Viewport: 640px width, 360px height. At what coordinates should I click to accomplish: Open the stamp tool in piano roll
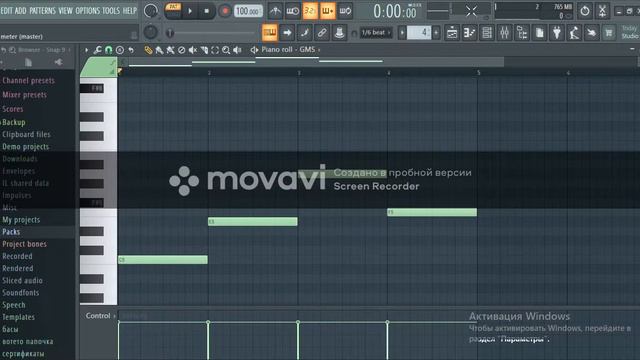tap(120, 50)
